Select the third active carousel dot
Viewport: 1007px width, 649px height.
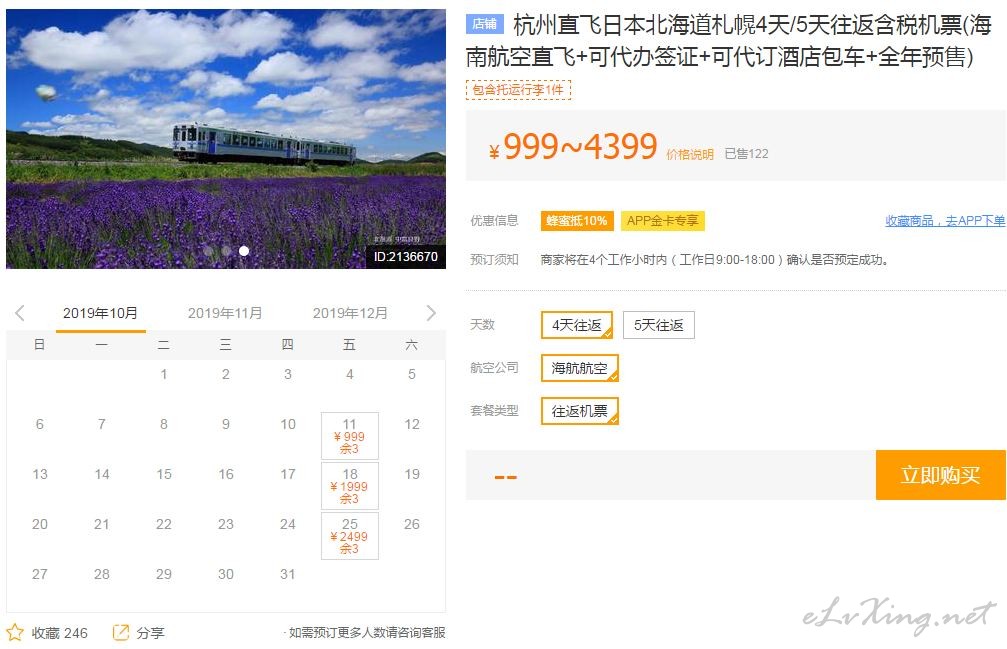pyautogui.click(x=244, y=251)
